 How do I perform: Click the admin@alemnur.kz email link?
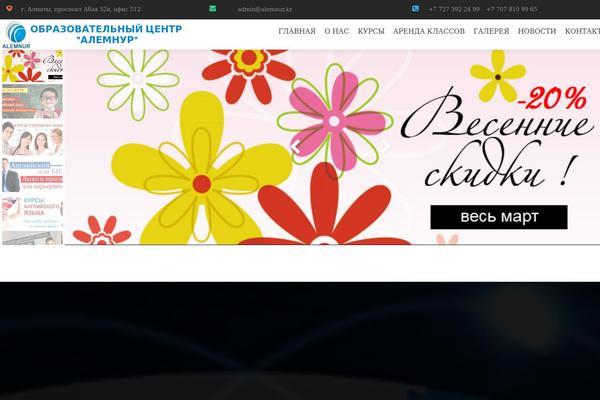click(265, 9)
